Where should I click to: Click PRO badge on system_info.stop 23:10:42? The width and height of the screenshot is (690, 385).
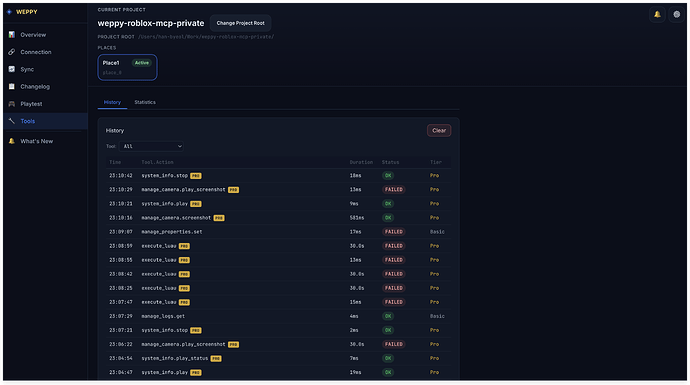point(196,176)
